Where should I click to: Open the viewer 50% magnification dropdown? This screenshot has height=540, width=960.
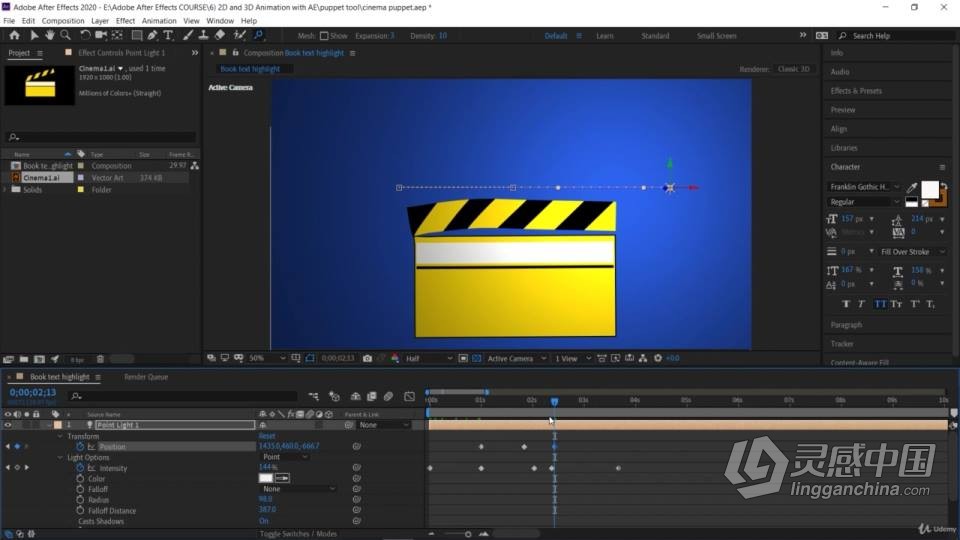(266, 358)
